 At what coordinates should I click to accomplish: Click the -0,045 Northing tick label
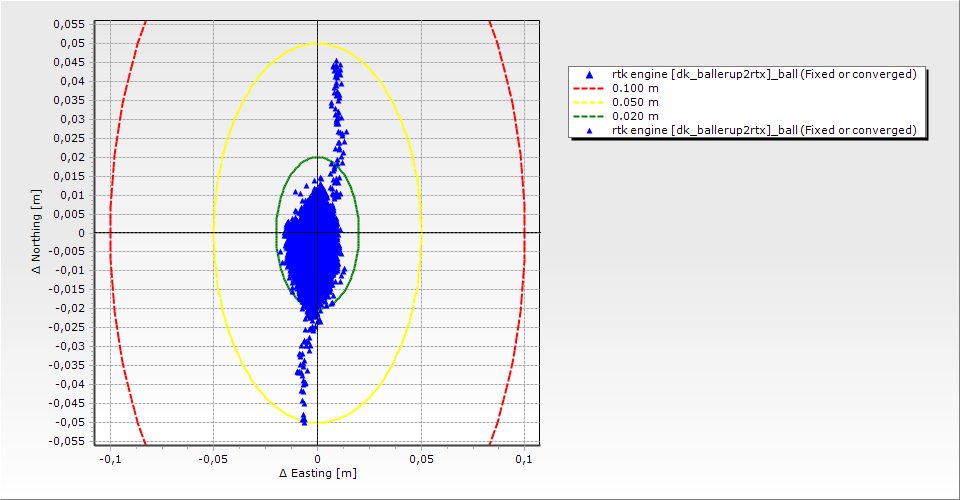67,403
